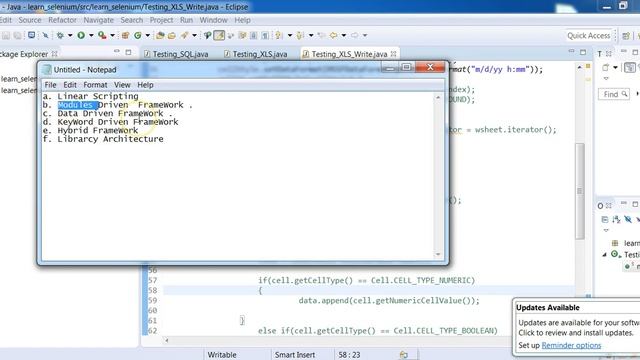Maximize the editor area
The width and height of the screenshot is (640, 360).
(583, 52)
